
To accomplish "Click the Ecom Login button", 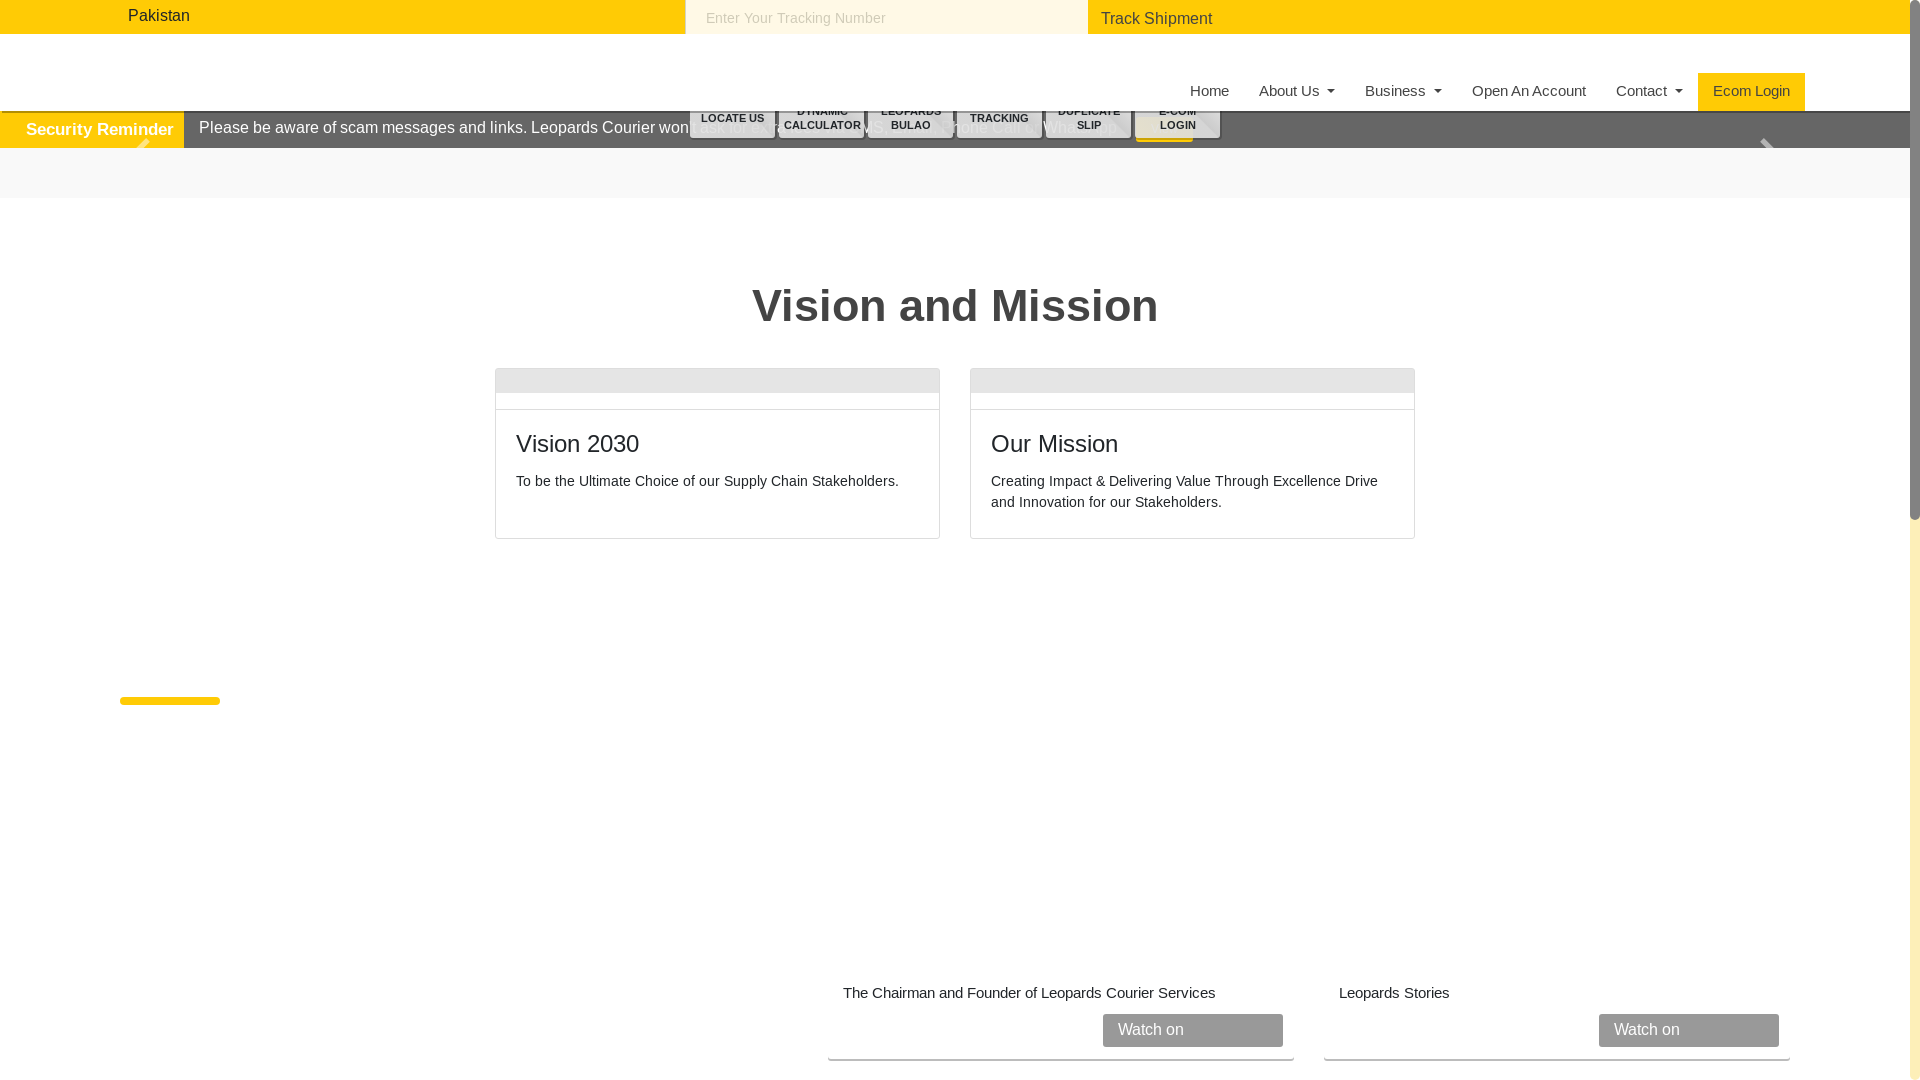I will (1751, 91).
